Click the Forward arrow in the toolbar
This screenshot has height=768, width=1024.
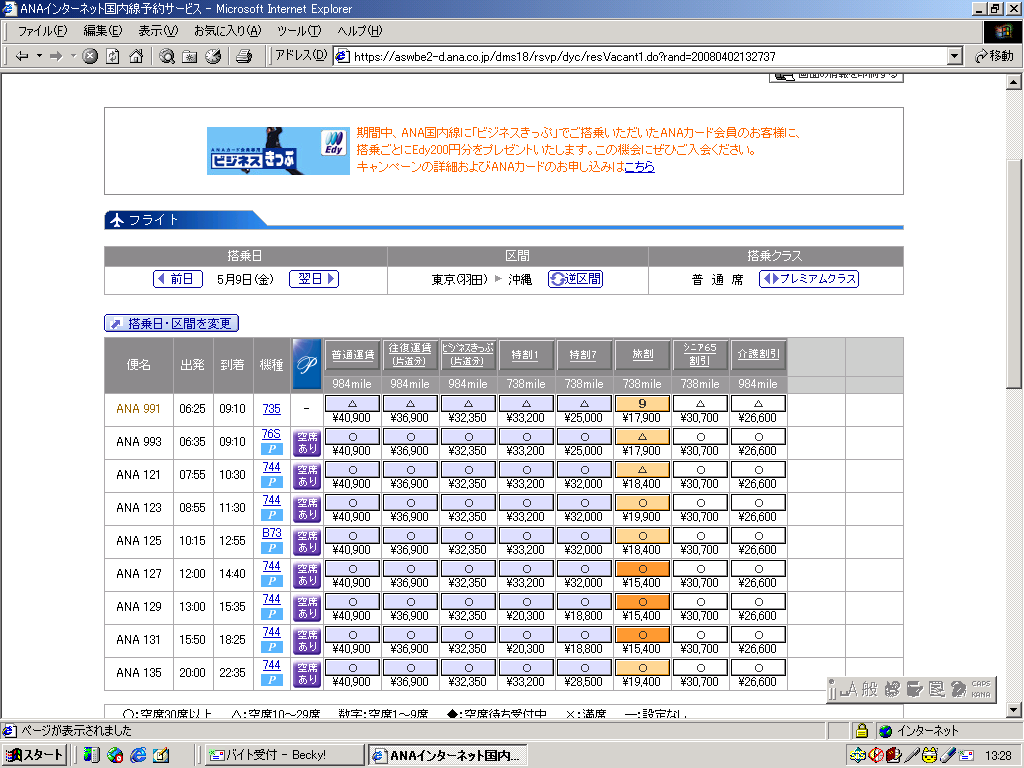(x=56, y=56)
